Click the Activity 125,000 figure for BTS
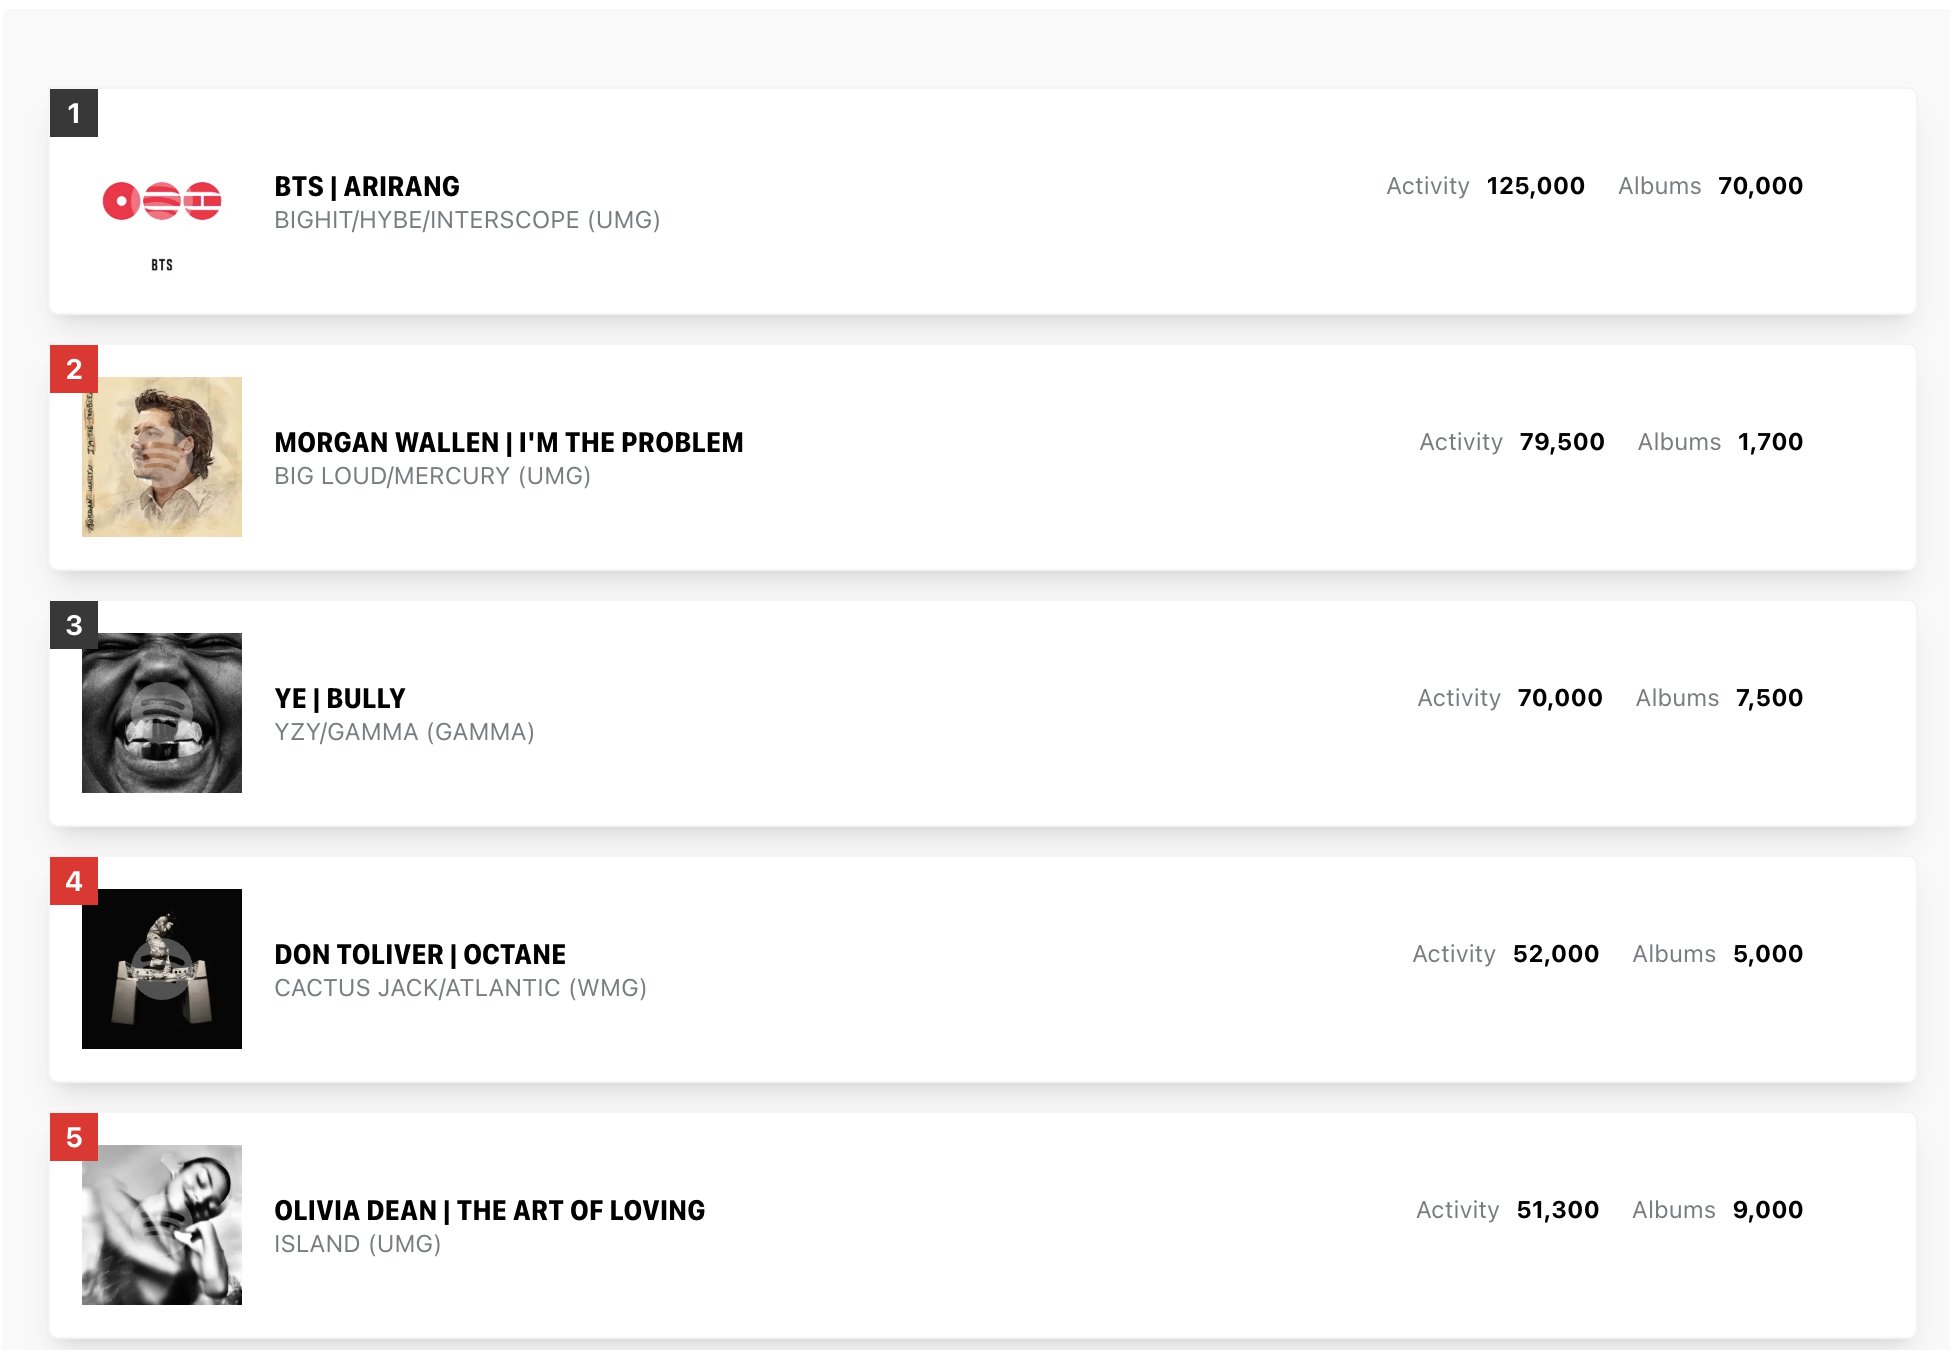 coord(1535,186)
